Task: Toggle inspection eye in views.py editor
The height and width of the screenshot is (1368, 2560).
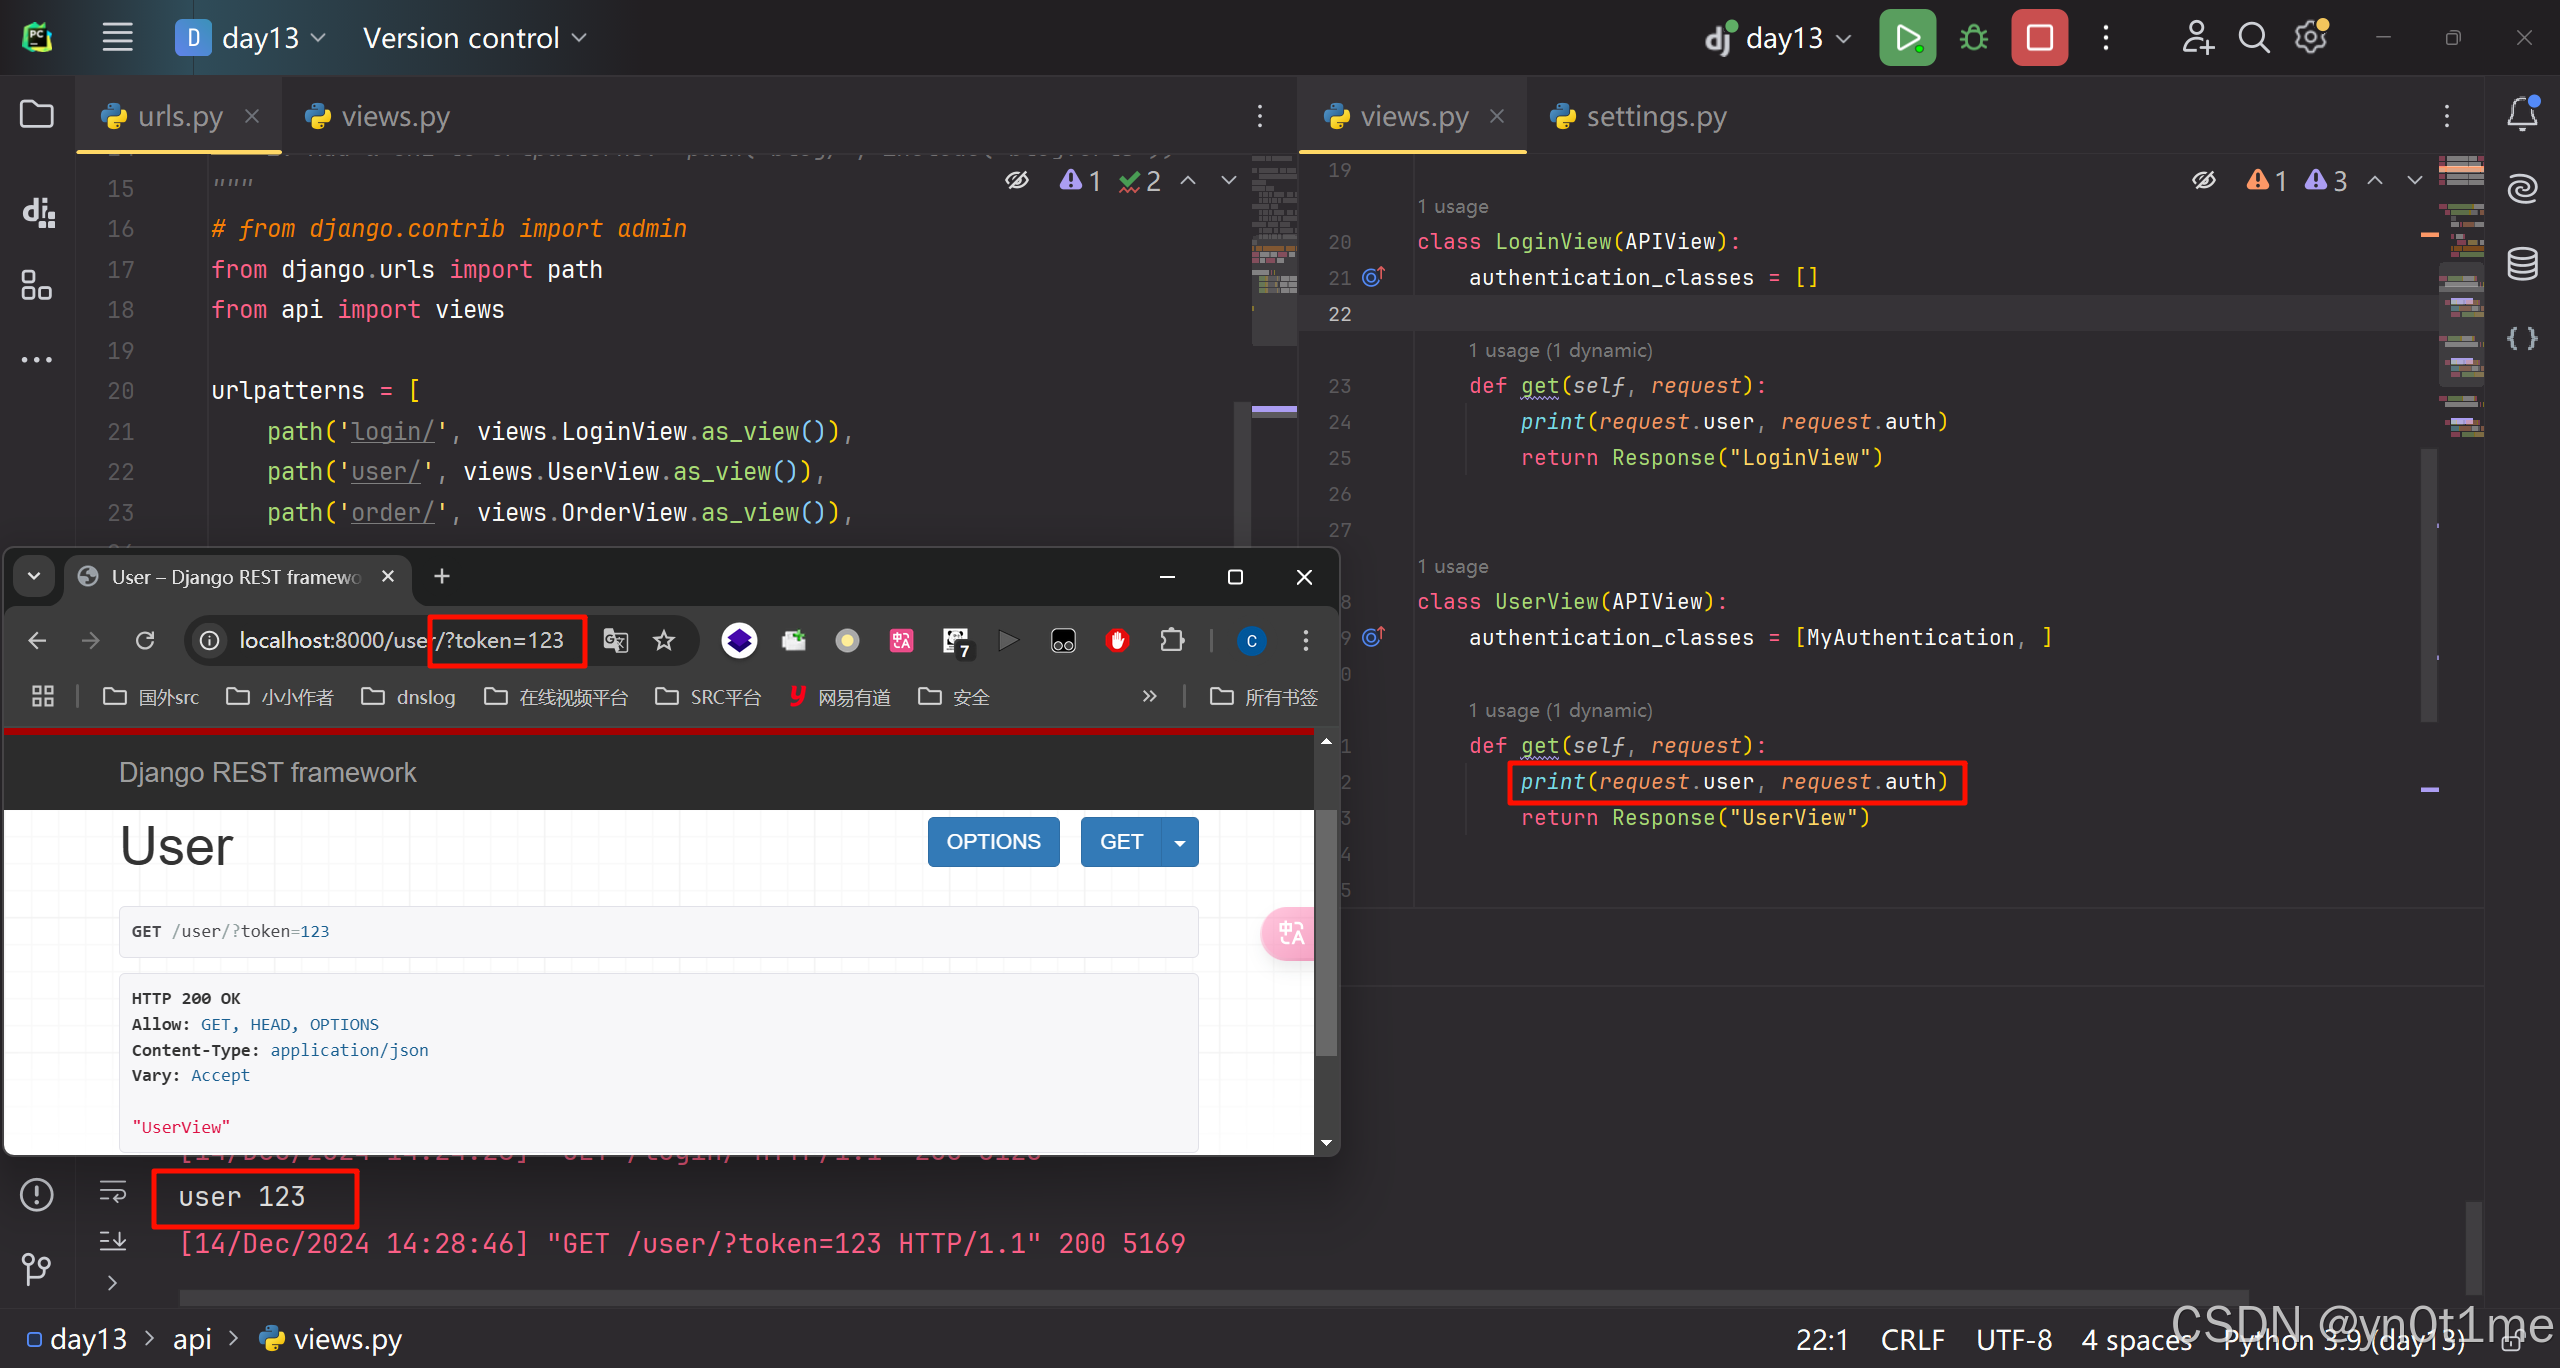Action: coord(2204,180)
